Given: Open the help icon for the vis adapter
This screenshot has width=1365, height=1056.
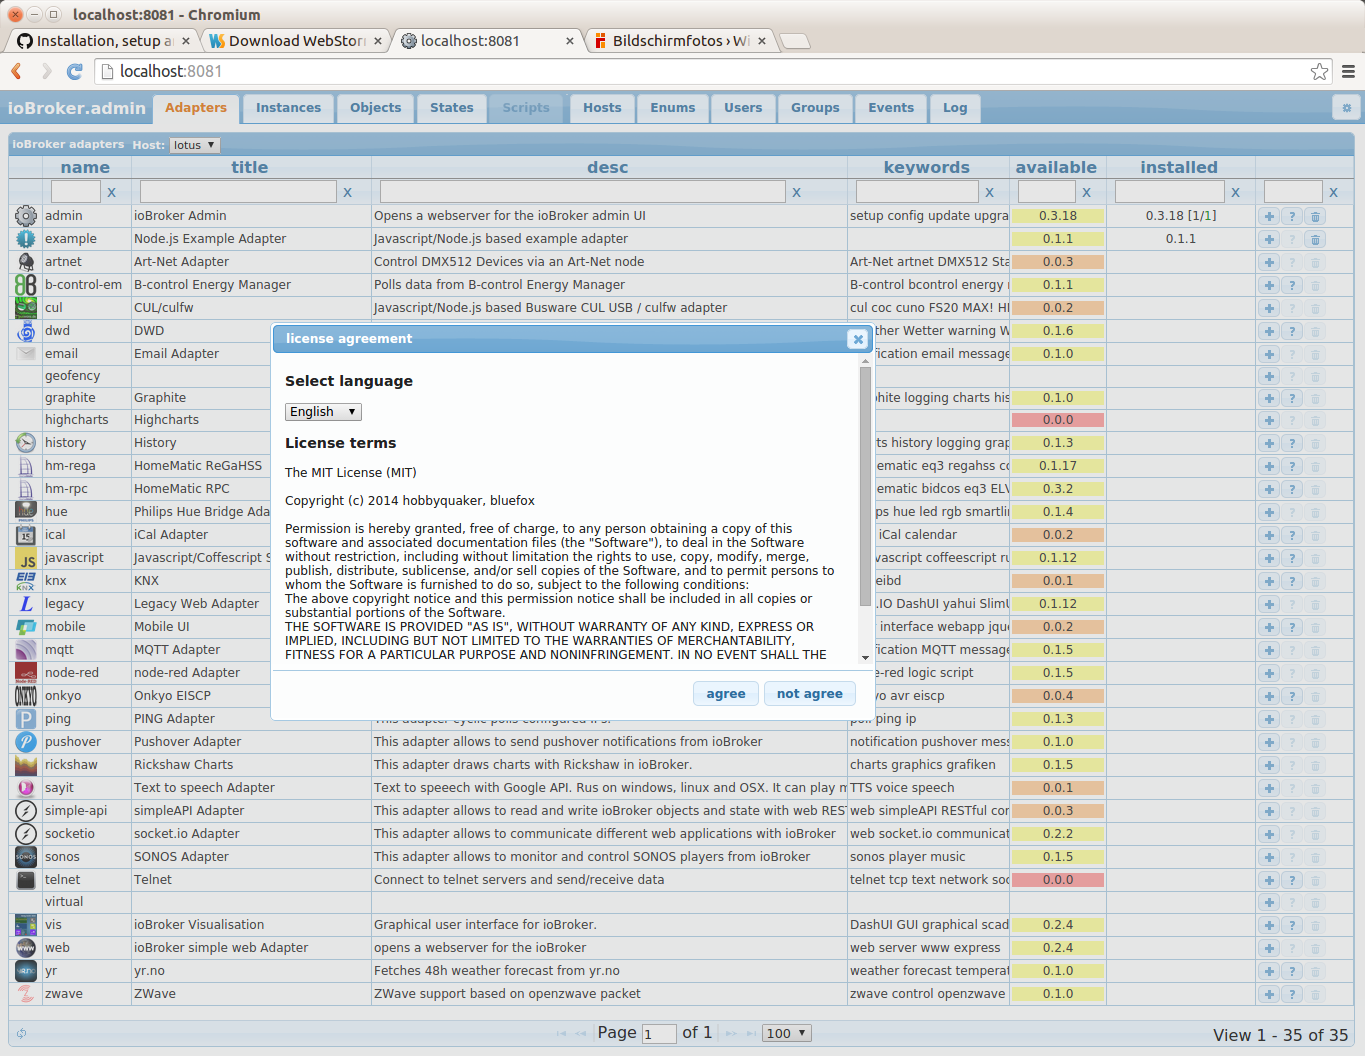Looking at the screenshot, I should [x=1292, y=925].
